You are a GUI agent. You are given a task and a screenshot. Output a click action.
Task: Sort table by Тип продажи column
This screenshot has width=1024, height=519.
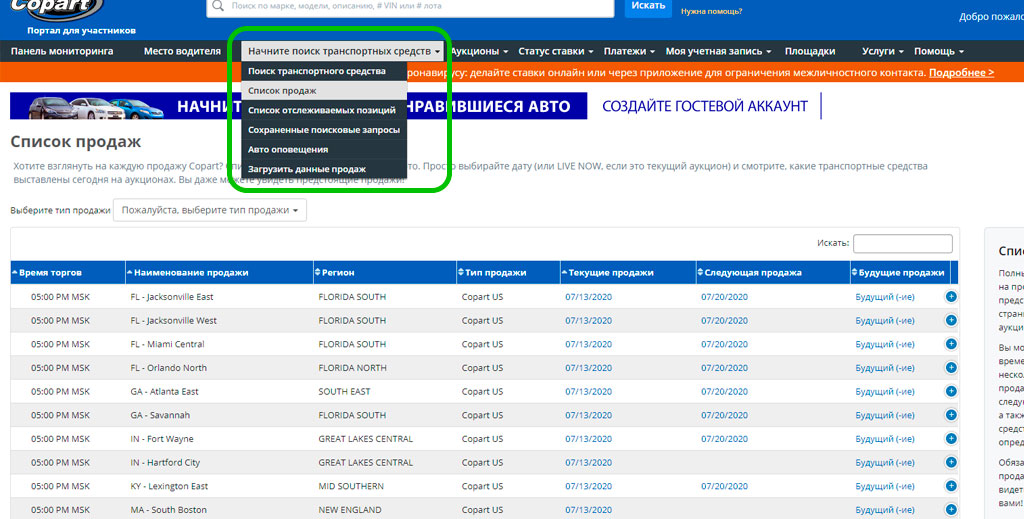tap(508, 272)
